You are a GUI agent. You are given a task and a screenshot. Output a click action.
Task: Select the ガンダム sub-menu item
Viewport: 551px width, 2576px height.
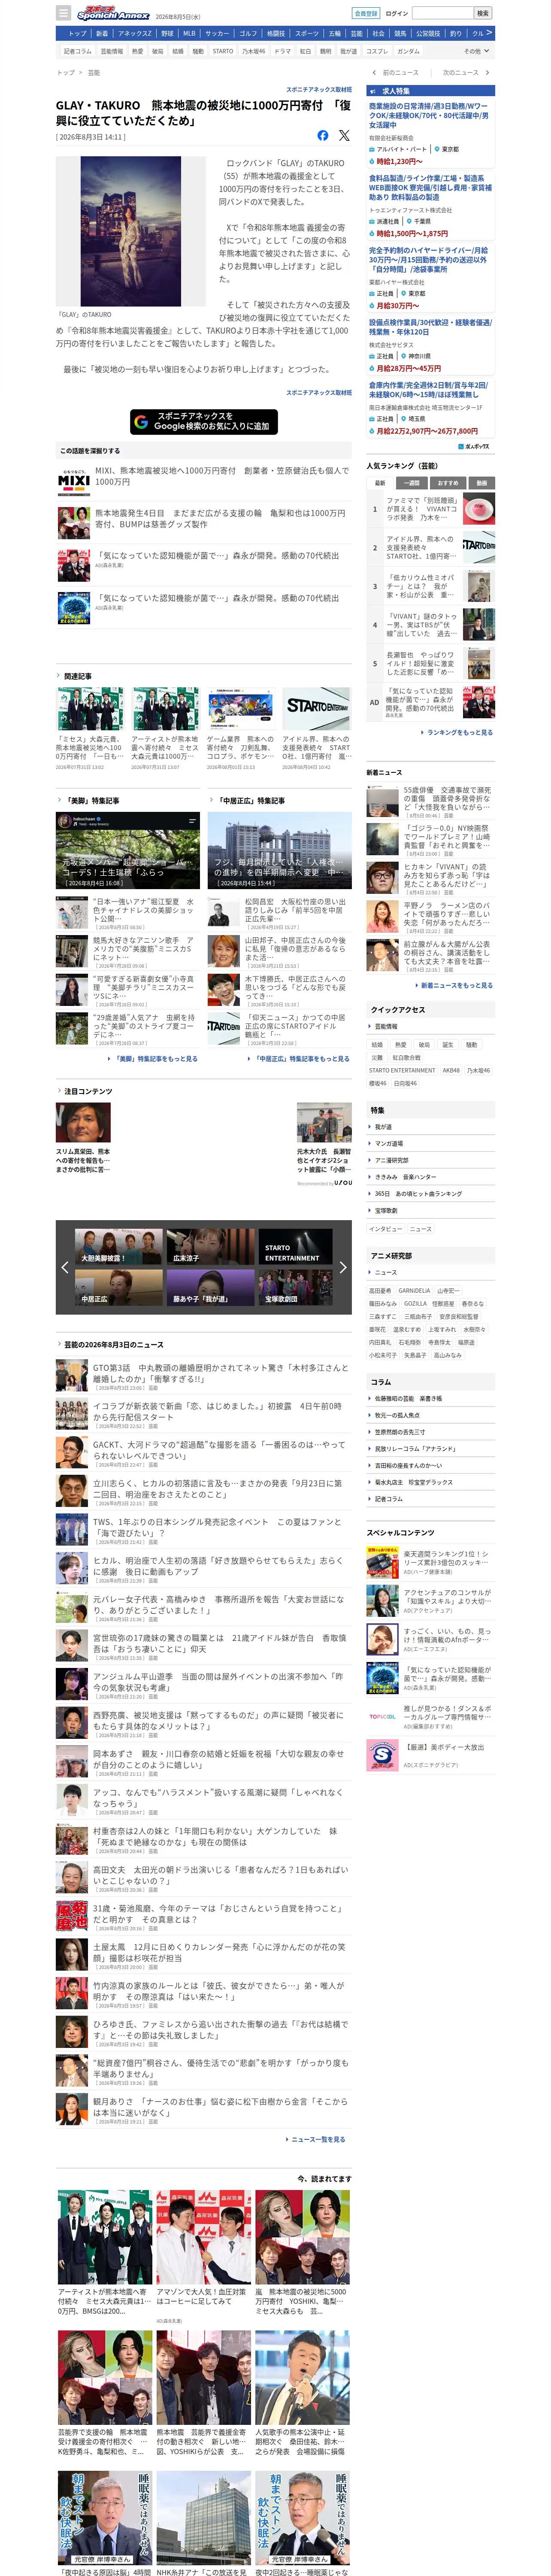(408, 51)
